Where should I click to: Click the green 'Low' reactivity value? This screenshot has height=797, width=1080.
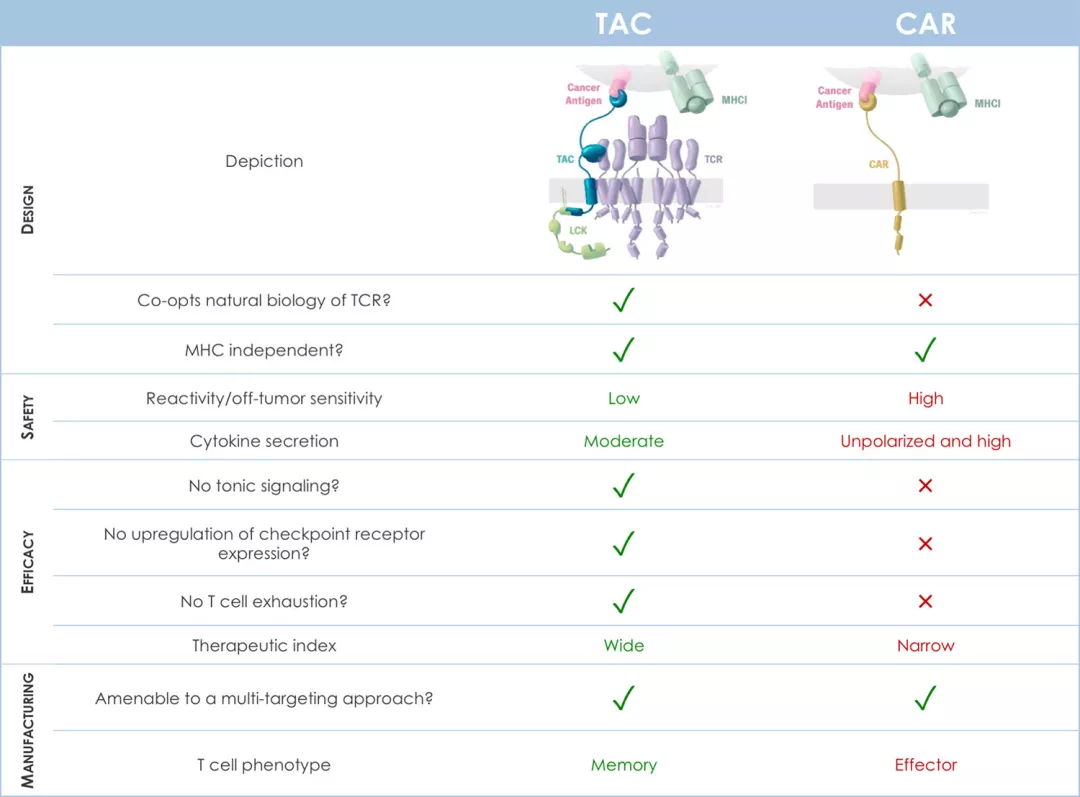(624, 399)
